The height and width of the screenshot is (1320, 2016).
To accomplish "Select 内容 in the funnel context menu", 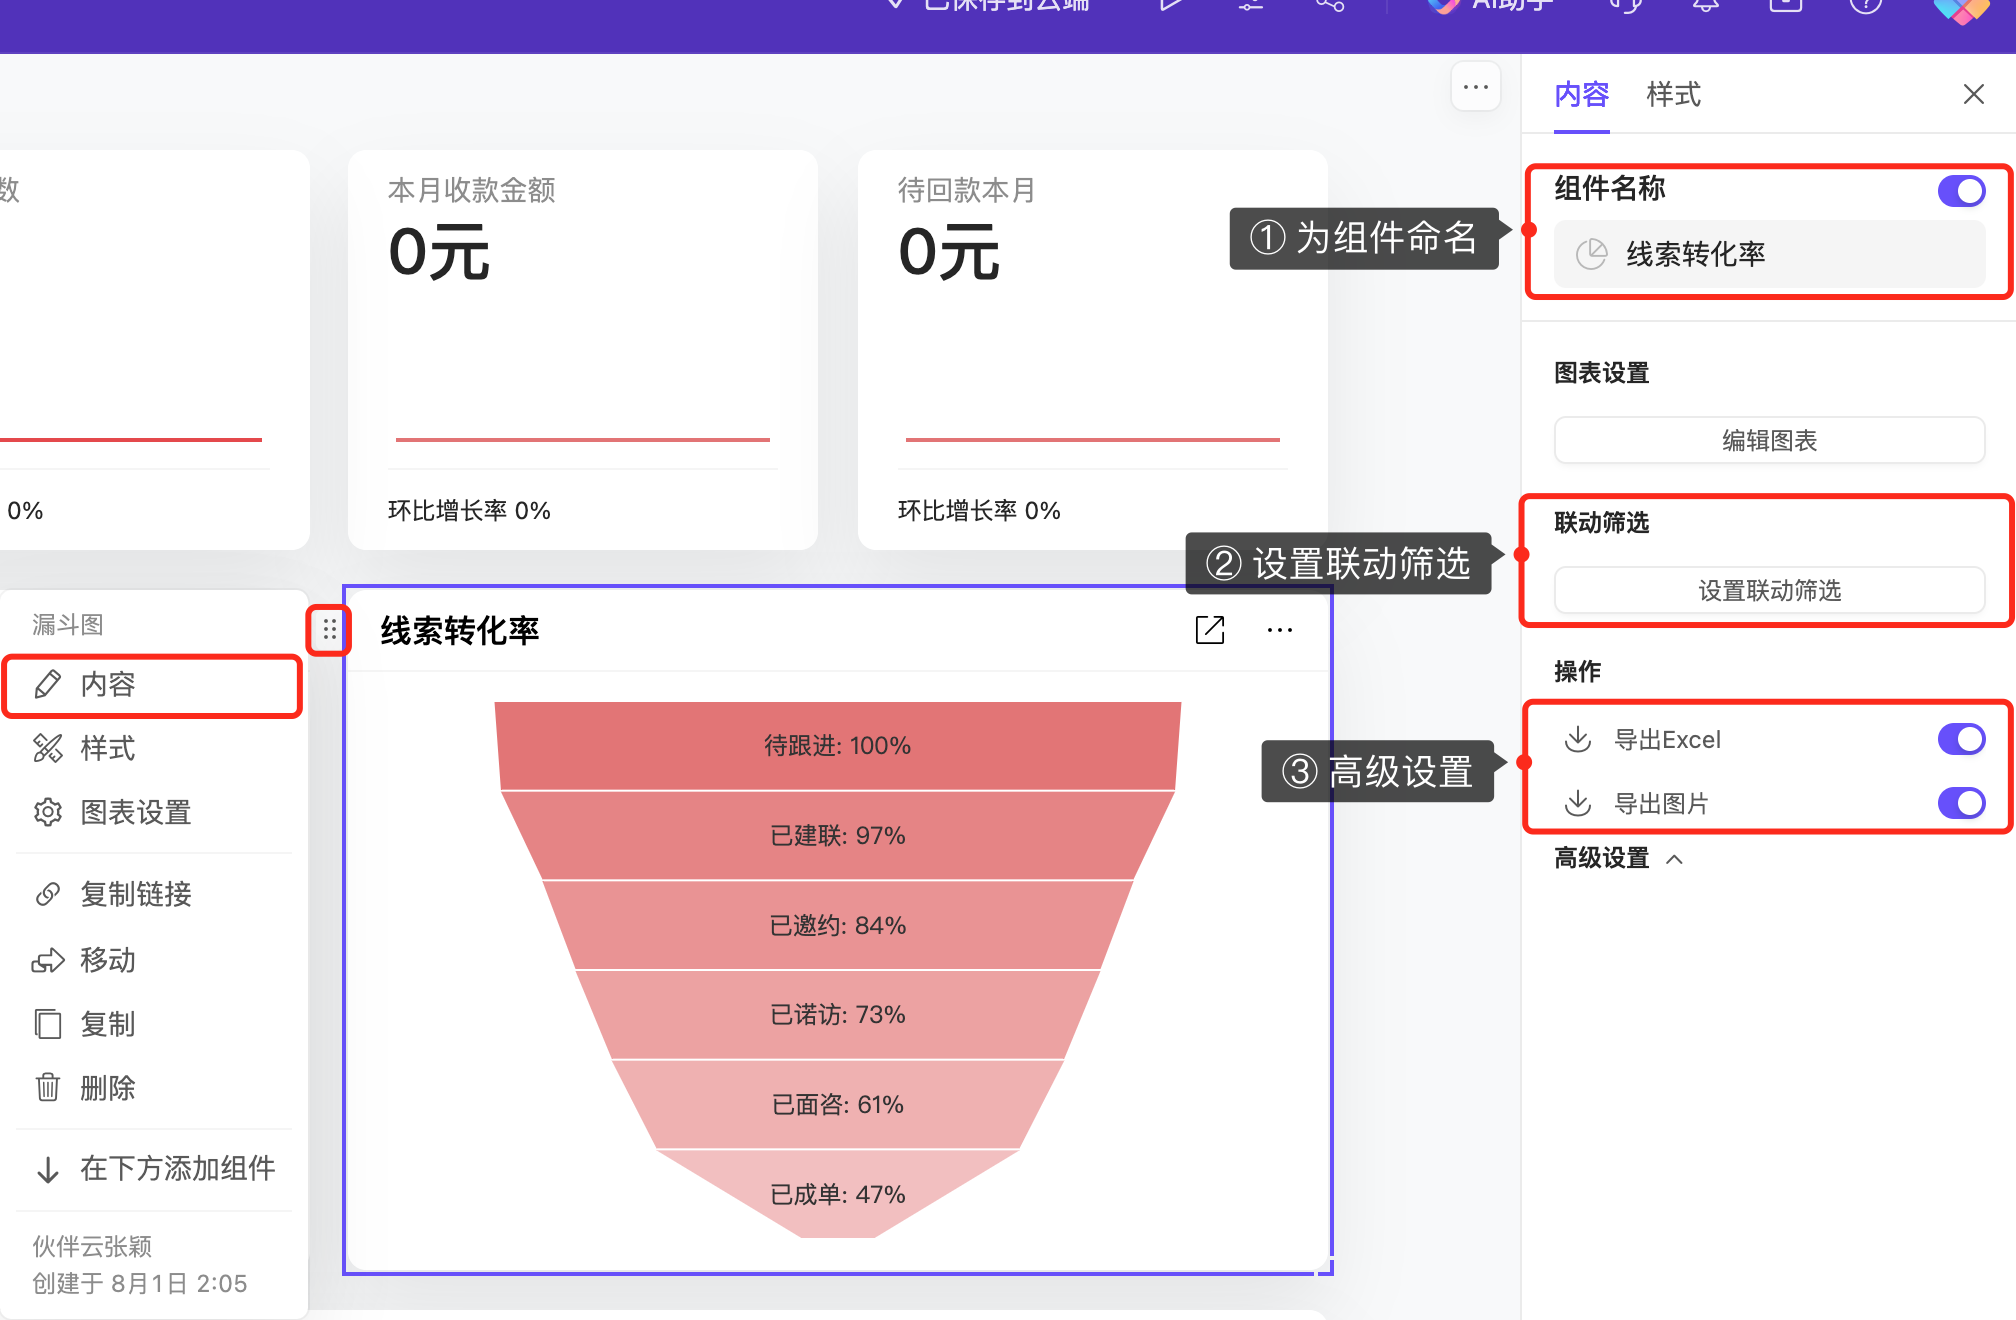I will point(152,685).
